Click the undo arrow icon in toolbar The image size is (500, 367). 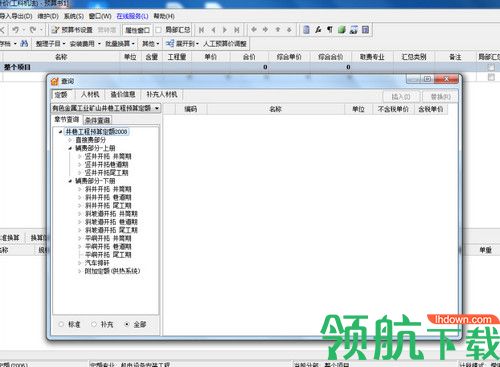pos(15,30)
